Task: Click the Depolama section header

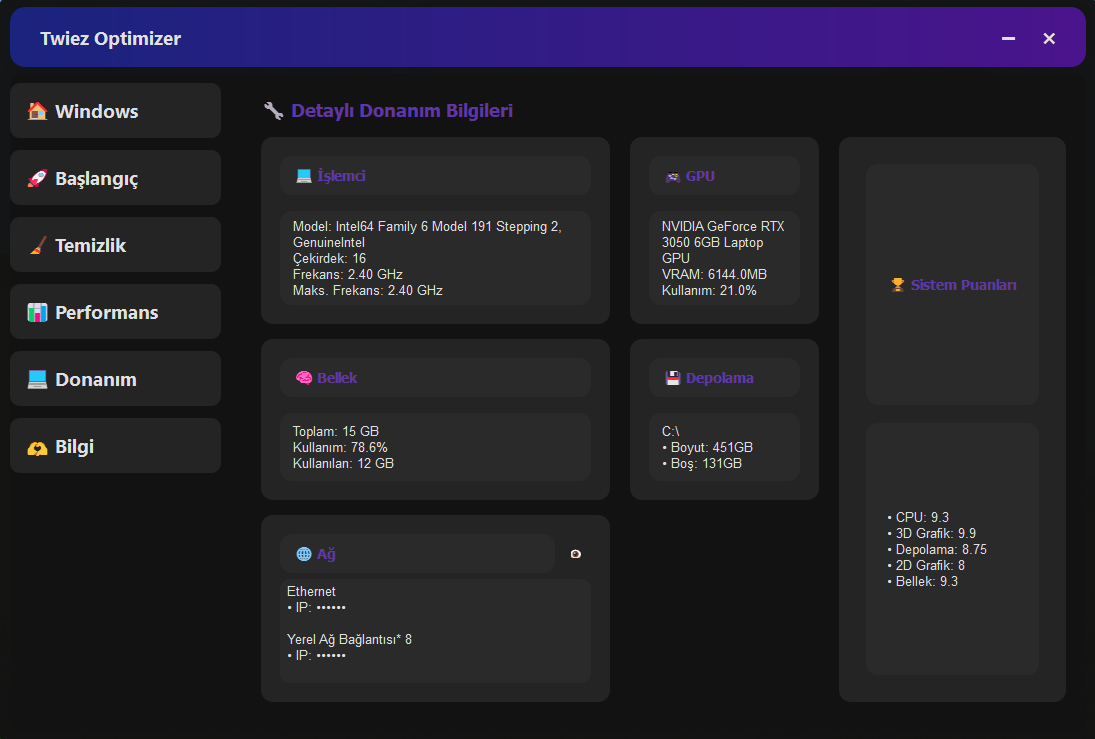Action: tap(724, 377)
